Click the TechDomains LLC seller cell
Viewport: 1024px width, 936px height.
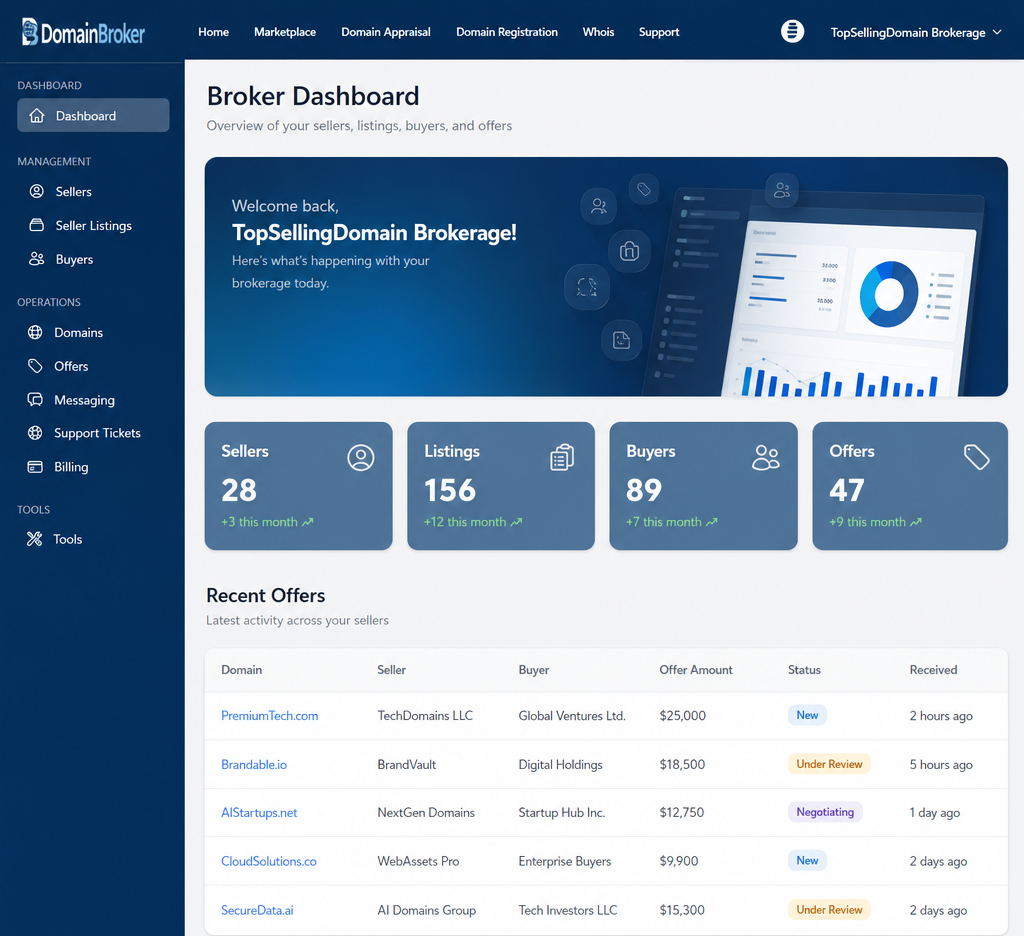click(x=425, y=716)
